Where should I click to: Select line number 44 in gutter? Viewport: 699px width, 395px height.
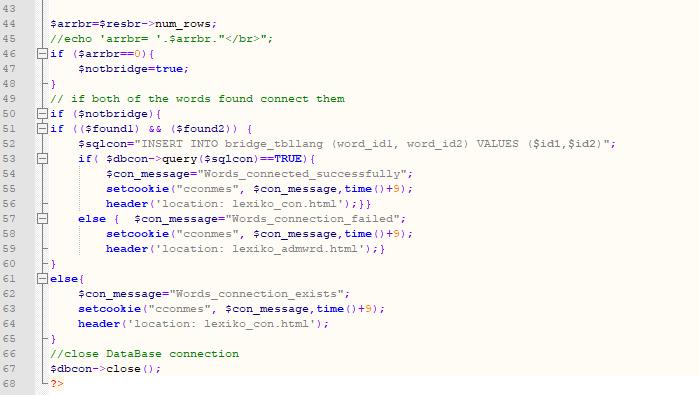tap(9, 24)
